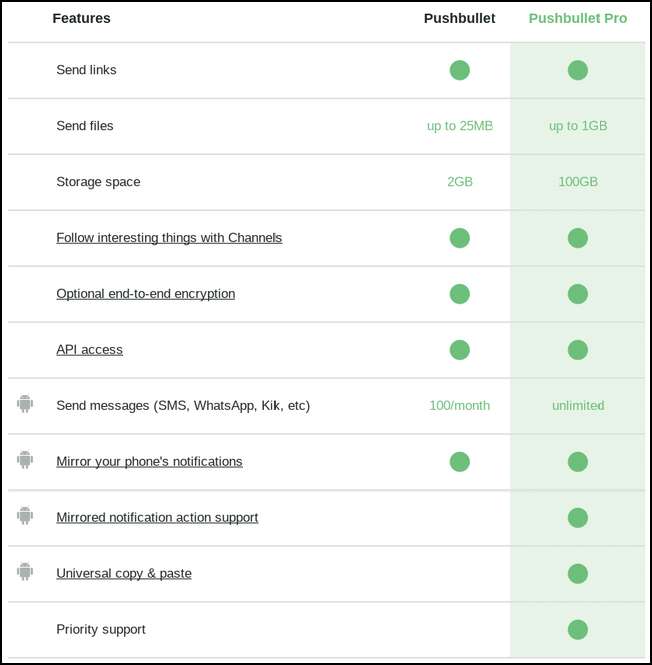Image resolution: width=652 pixels, height=665 pixels.
Task: Open Follow interesting things with Channels link
Action: click(x=169, y=238)
